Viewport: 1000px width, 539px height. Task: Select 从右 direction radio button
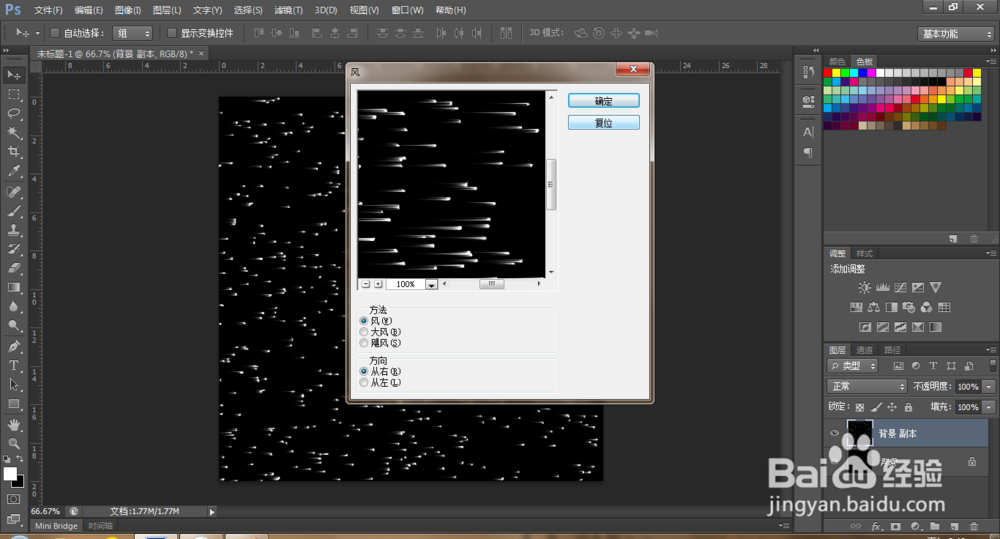[x=364, y=371]
